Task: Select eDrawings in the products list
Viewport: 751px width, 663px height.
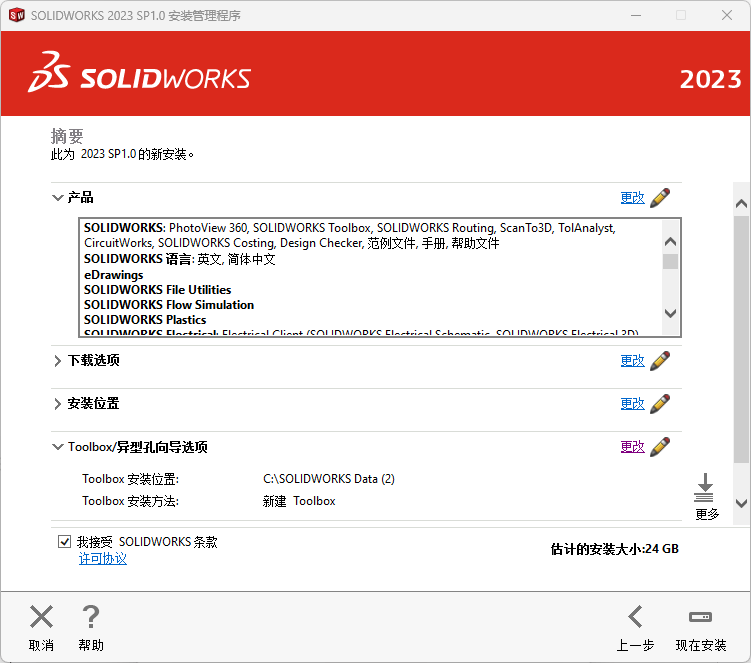Action: click(114, 275)
